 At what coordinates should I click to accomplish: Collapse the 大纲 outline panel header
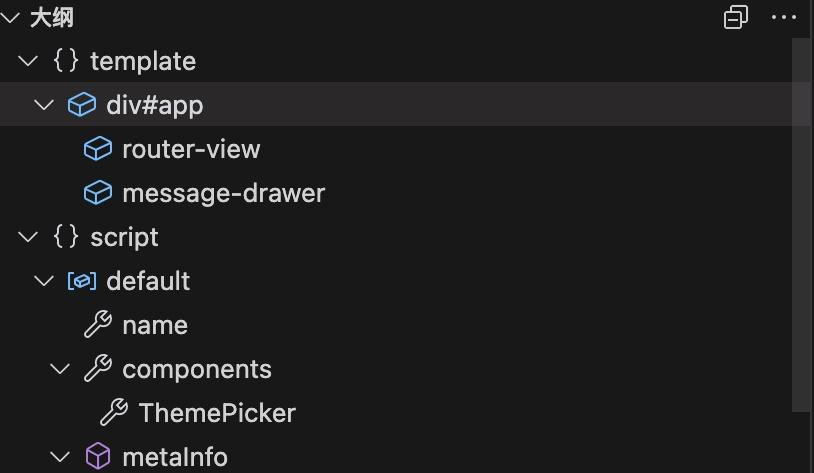coord(11,17)
